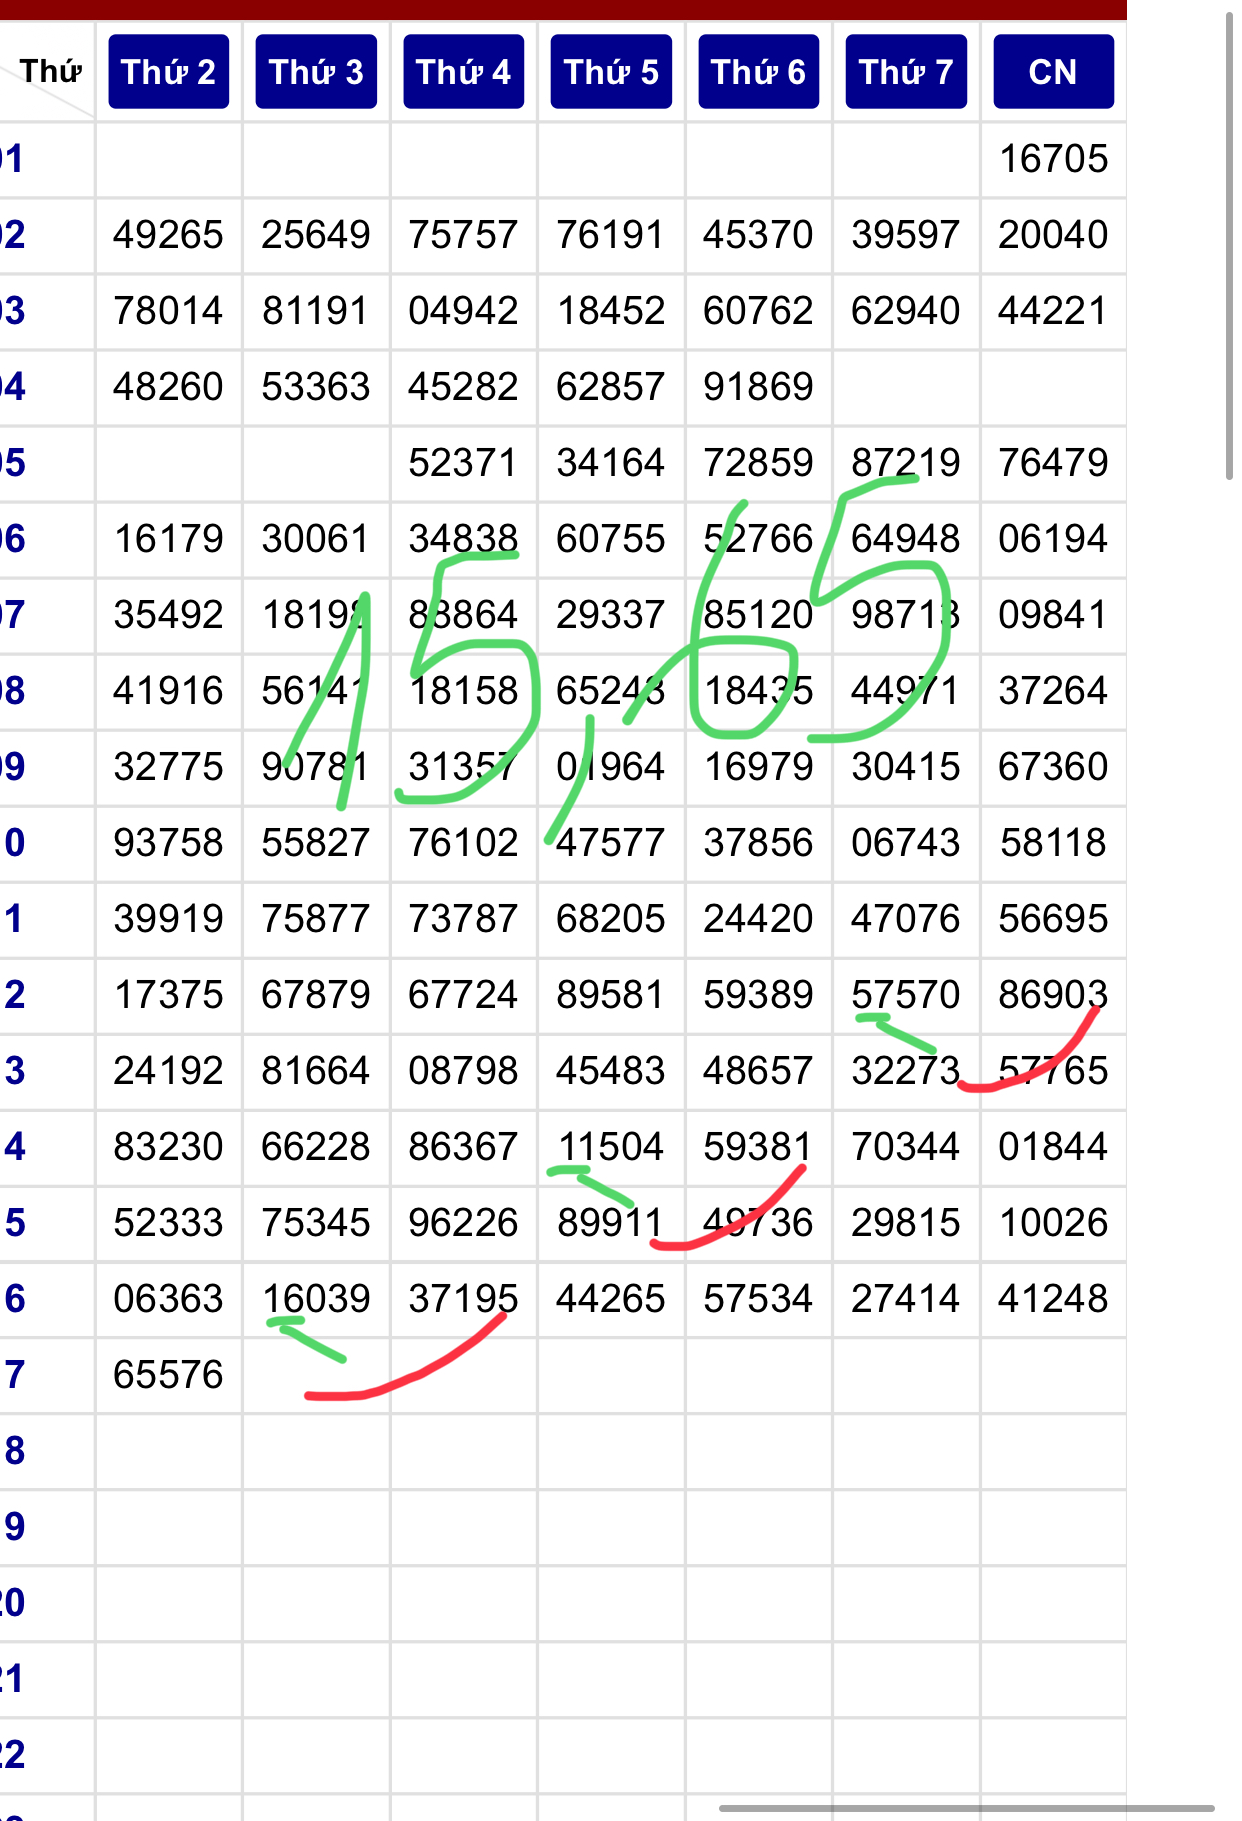Select the cell 35492

[x=168, y=615]
